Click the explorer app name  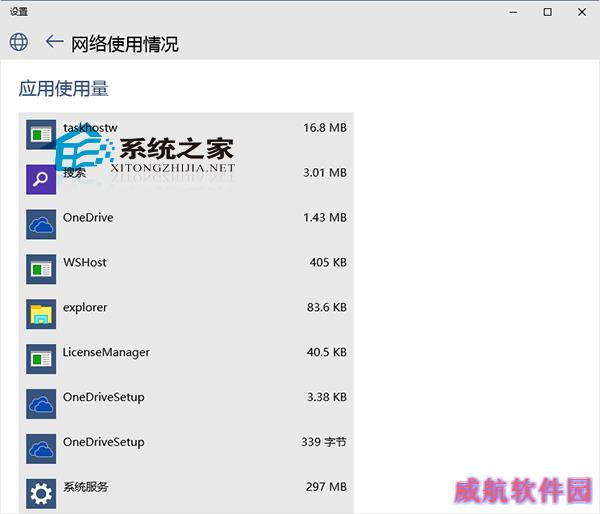tap(85, 307)
